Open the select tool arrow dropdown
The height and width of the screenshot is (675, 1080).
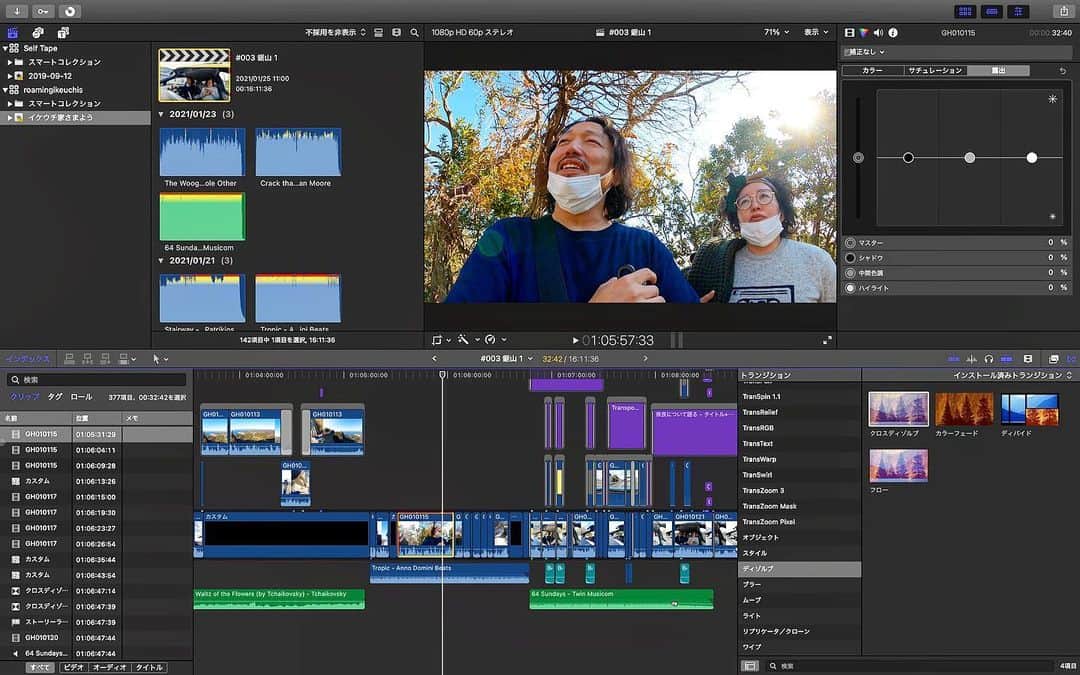[x=160, y=359]
